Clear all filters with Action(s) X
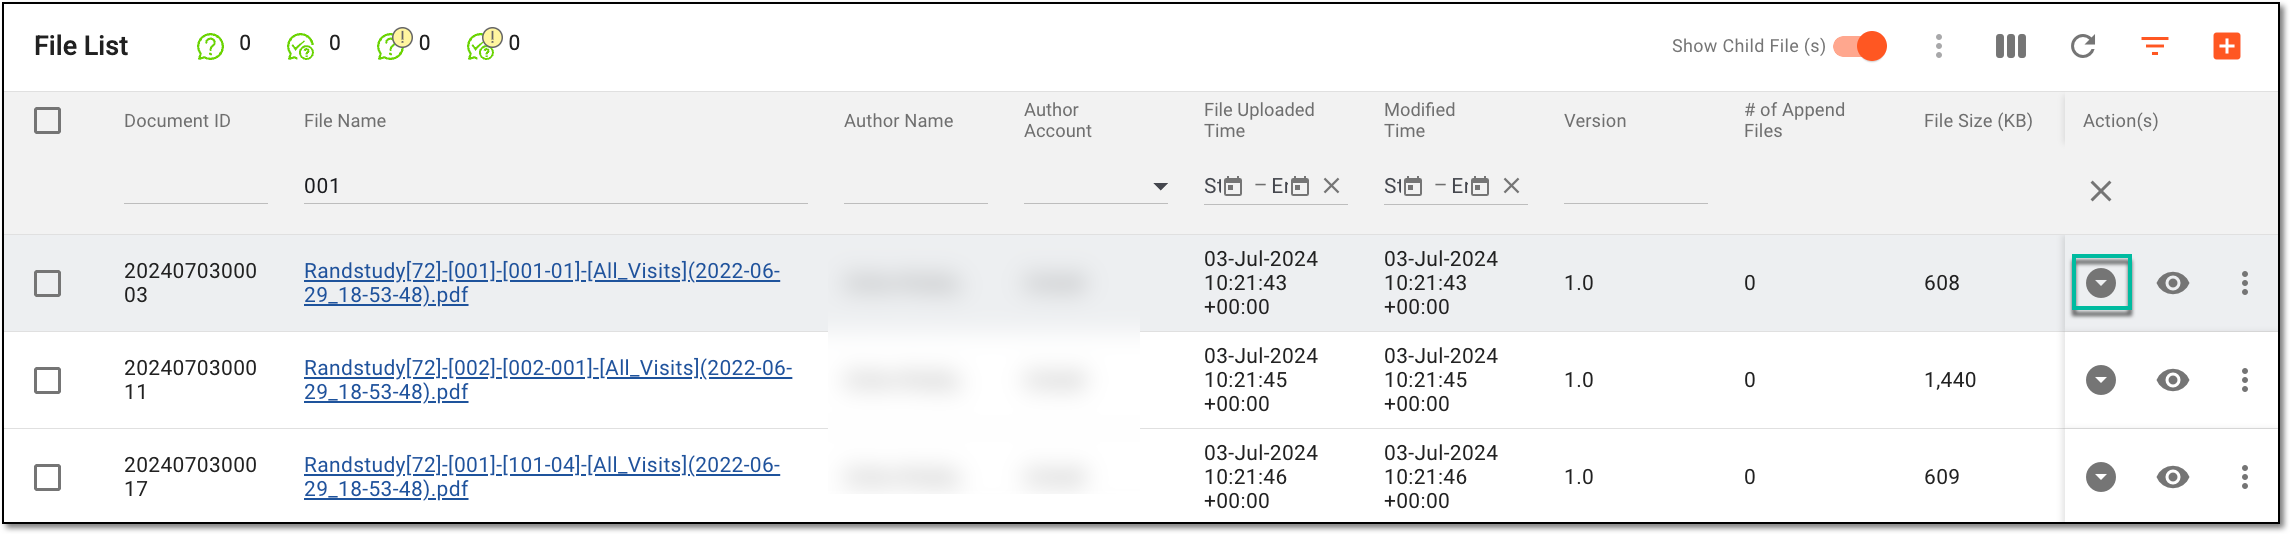2290x534 pixels. pyautogui.click(x=2101, y=191)
